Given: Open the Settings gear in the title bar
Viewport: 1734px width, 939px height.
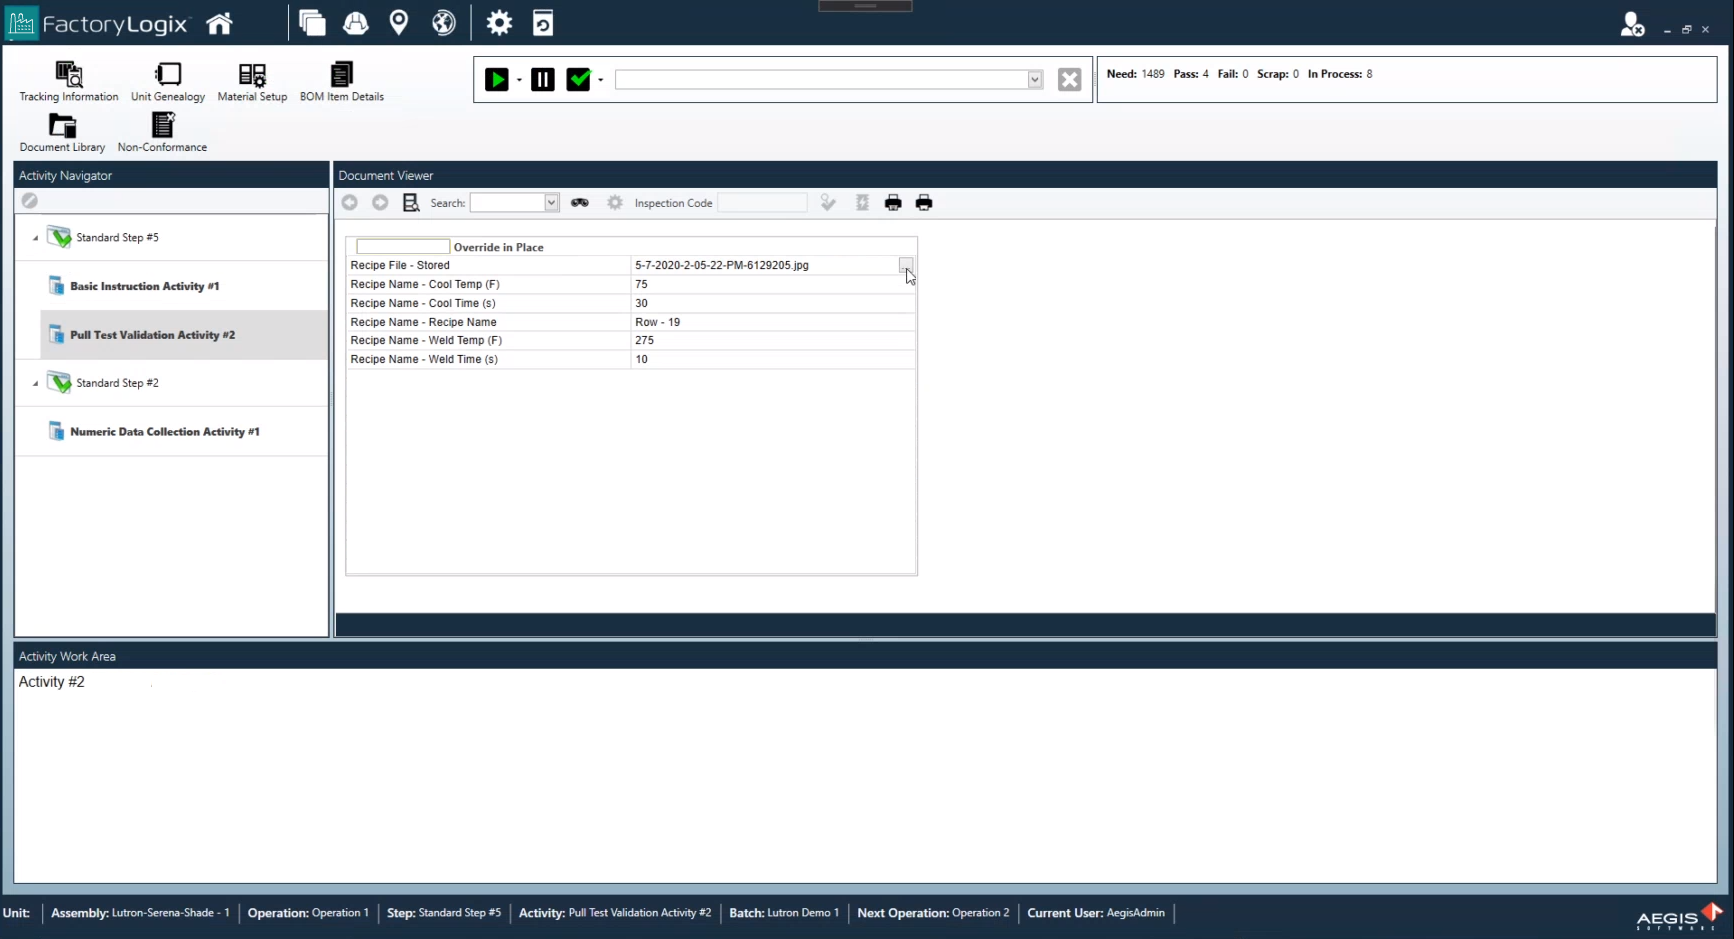Looking at the screenshot, I should 498,22.
